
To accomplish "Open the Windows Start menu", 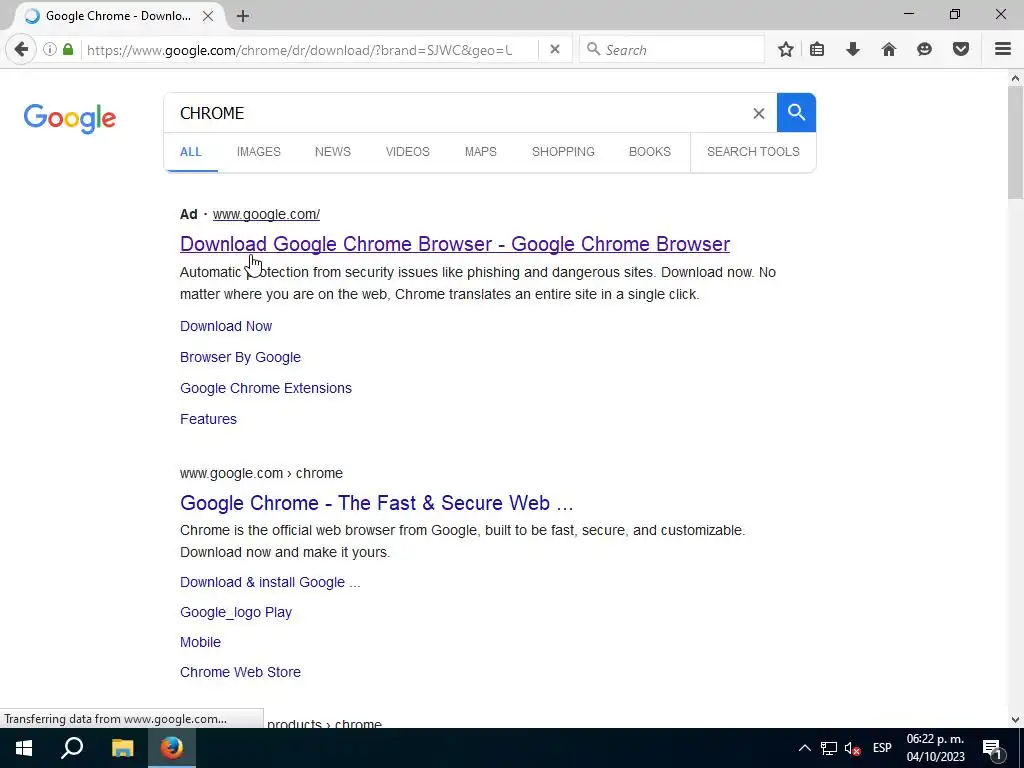I will pyautogui.click(x=24, y=748).
